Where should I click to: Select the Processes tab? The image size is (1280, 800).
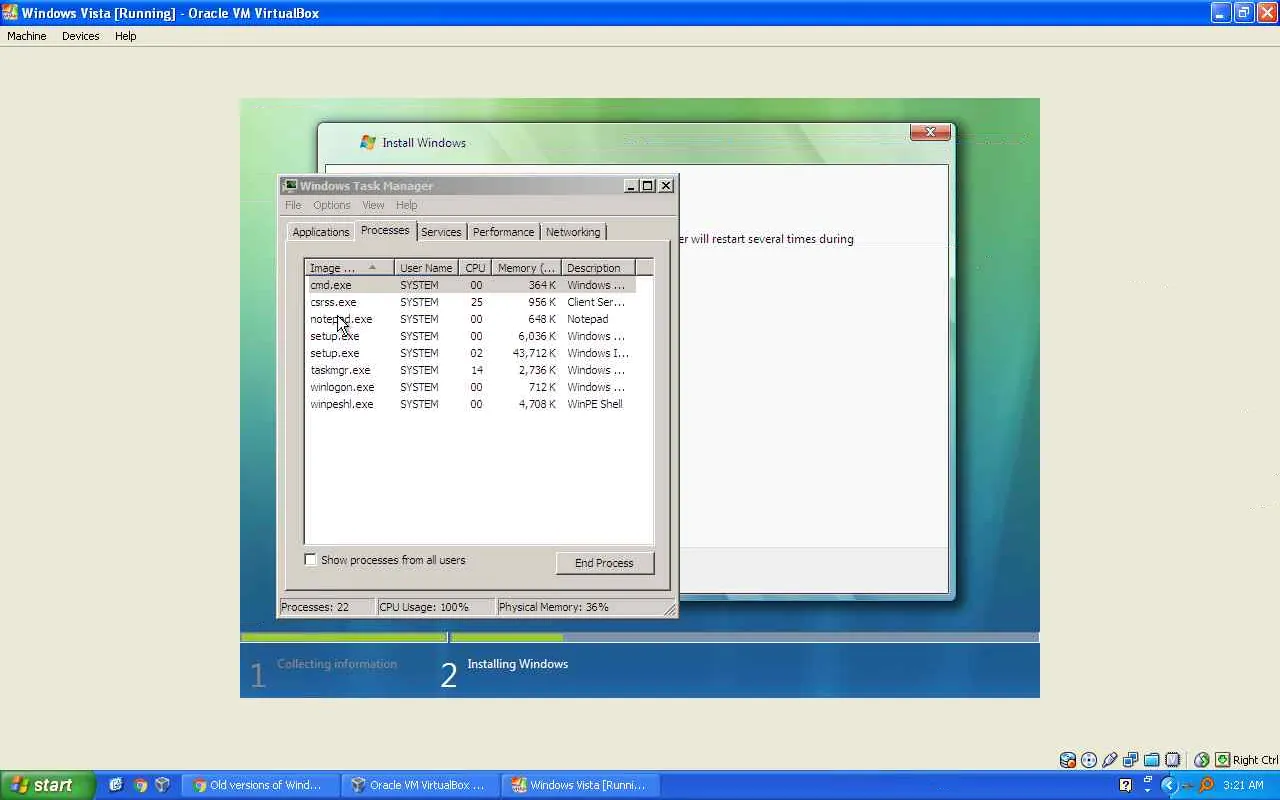[x=385, y=230]
